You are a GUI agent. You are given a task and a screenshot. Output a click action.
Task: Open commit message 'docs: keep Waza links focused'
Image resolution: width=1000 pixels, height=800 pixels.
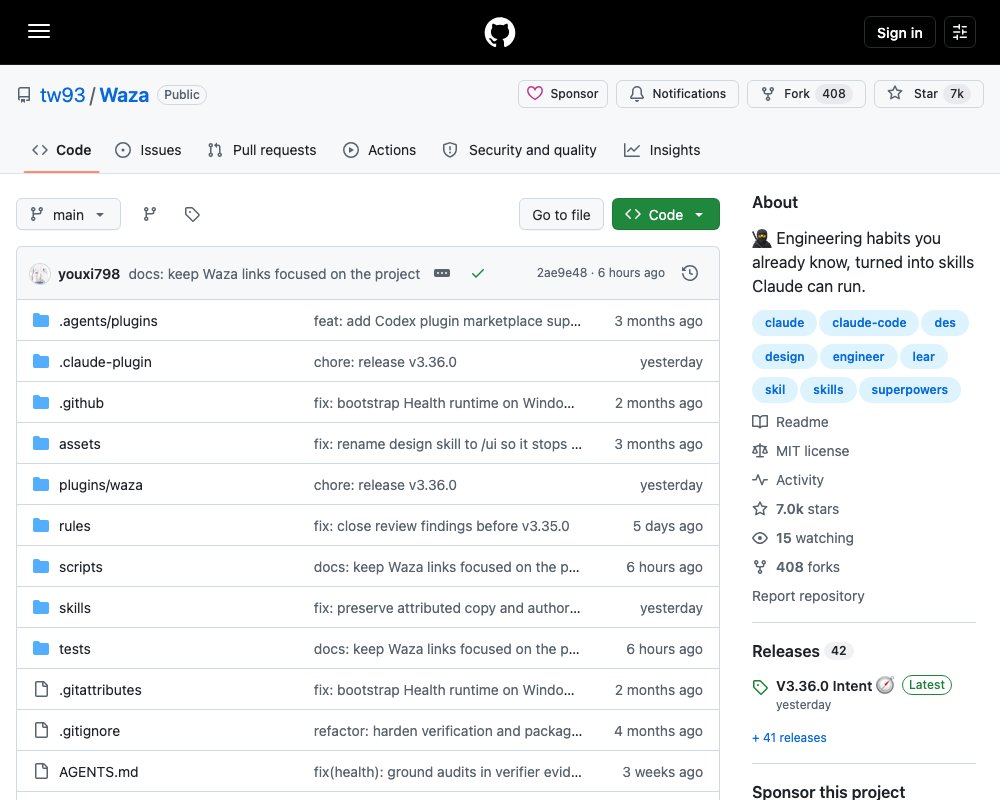pyautogui.click(x=274, y=274)
